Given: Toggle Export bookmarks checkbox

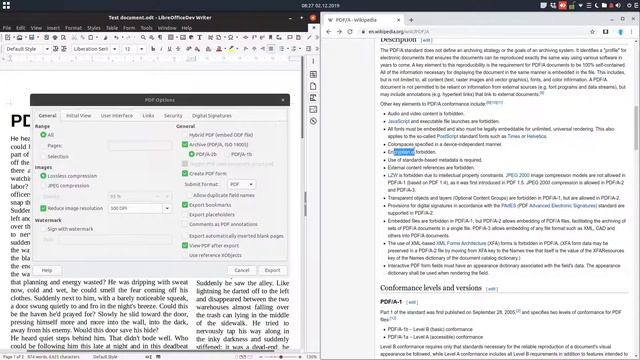Looking at the screenshot, I should 185,205.
